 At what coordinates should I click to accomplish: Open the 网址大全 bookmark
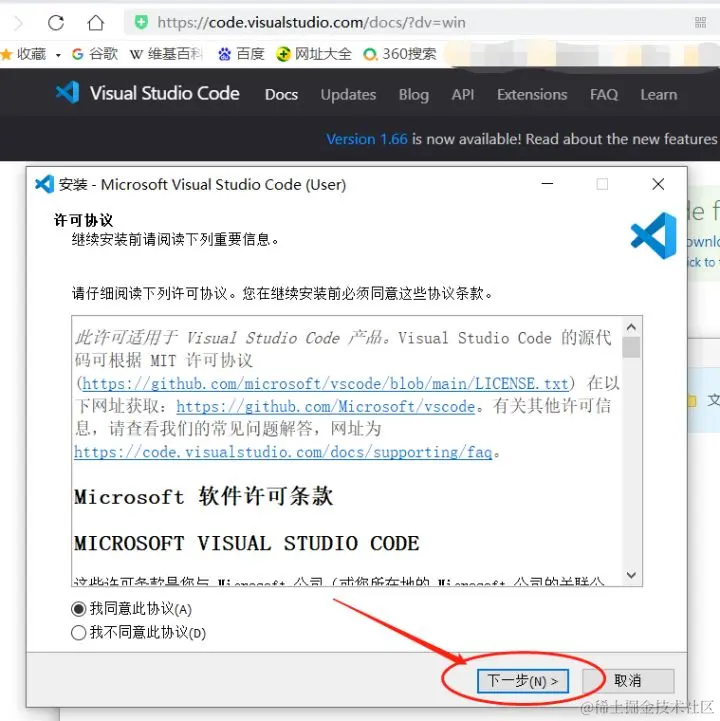(x=314, y=54)
